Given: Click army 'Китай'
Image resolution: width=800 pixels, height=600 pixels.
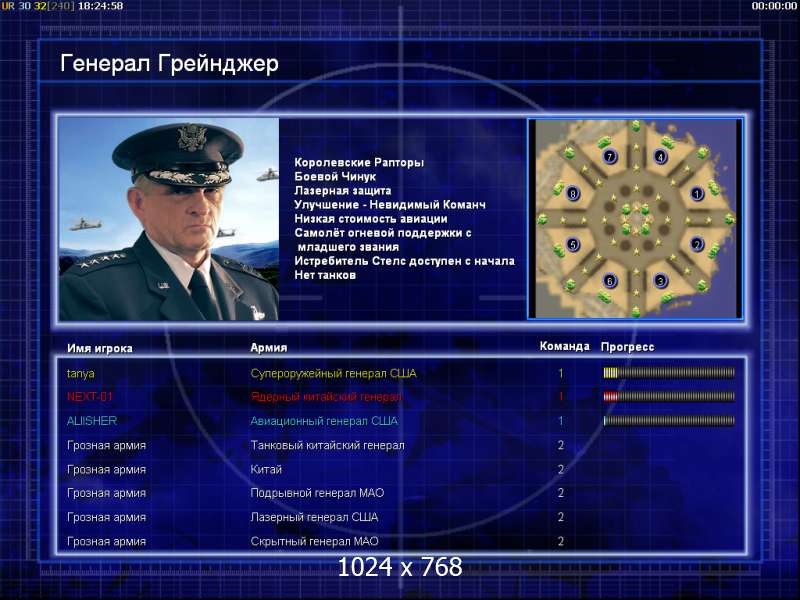Looking at the screenshot, I should 266,469.
